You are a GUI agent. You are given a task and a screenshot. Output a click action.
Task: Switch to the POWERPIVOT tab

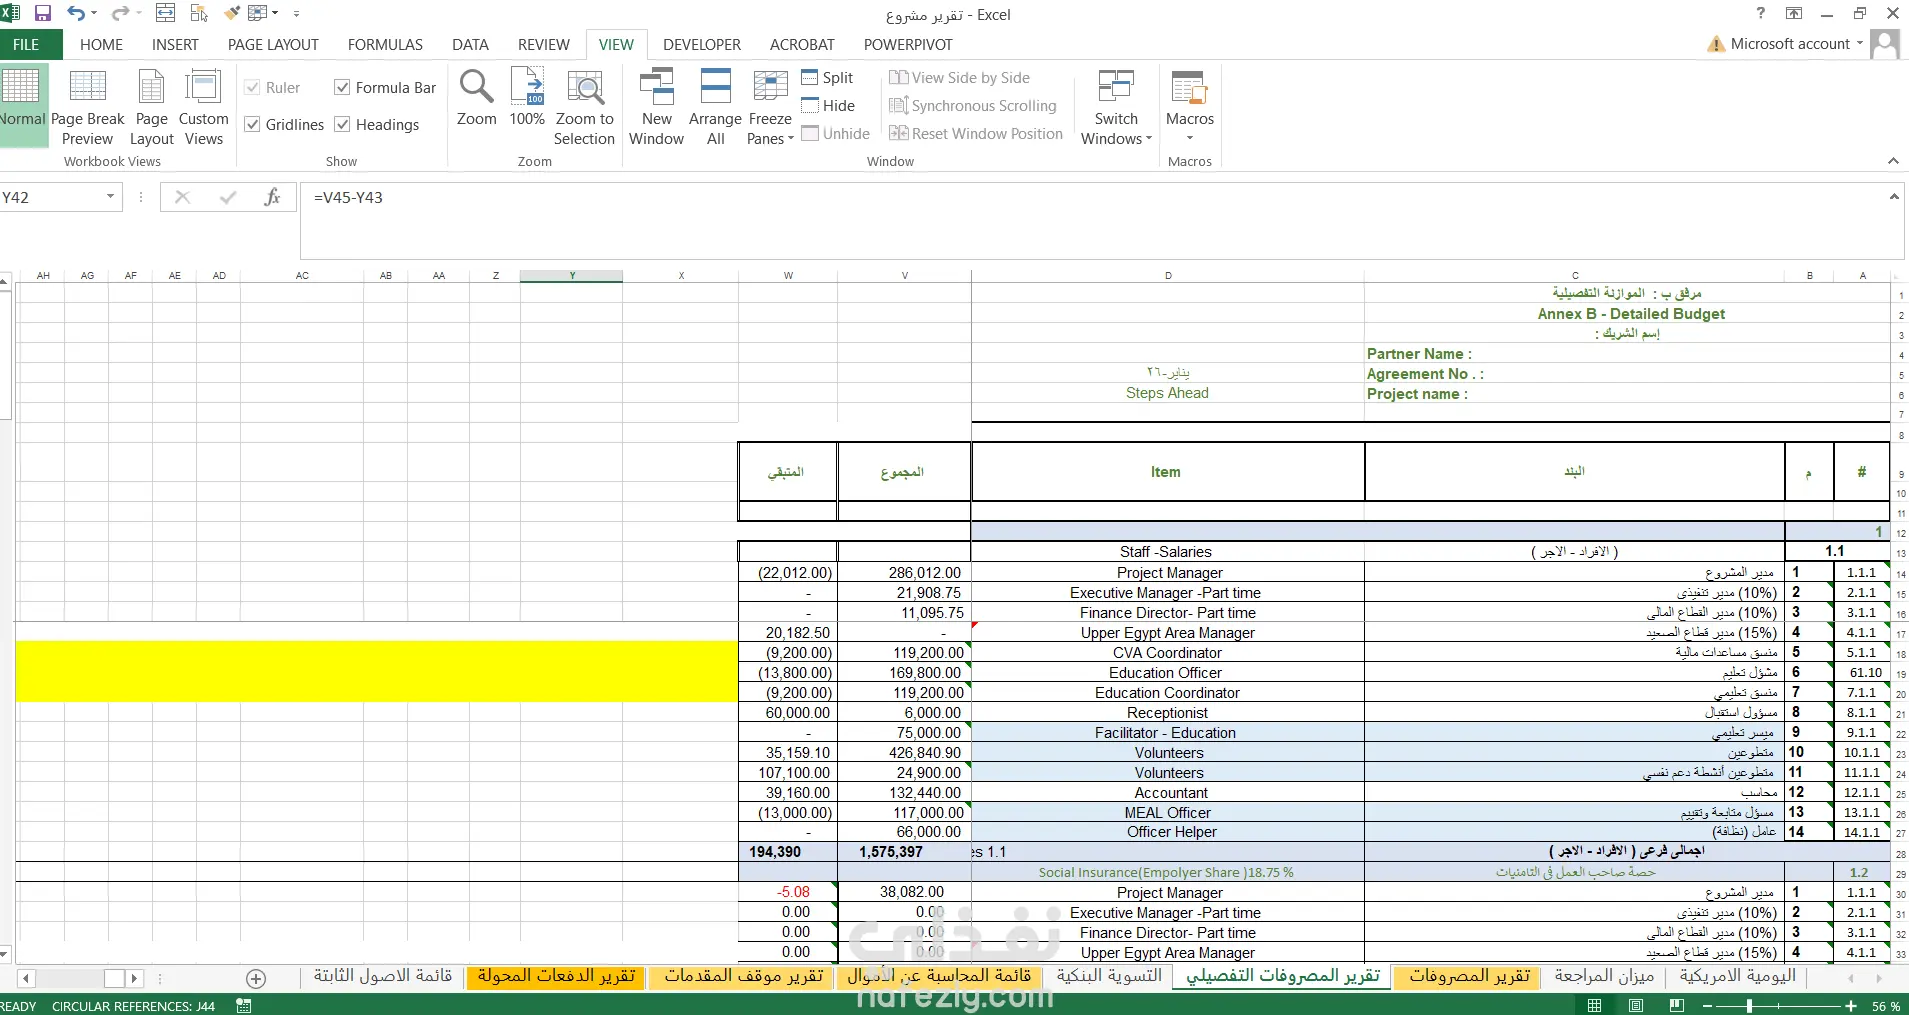[x=908, y=45]
